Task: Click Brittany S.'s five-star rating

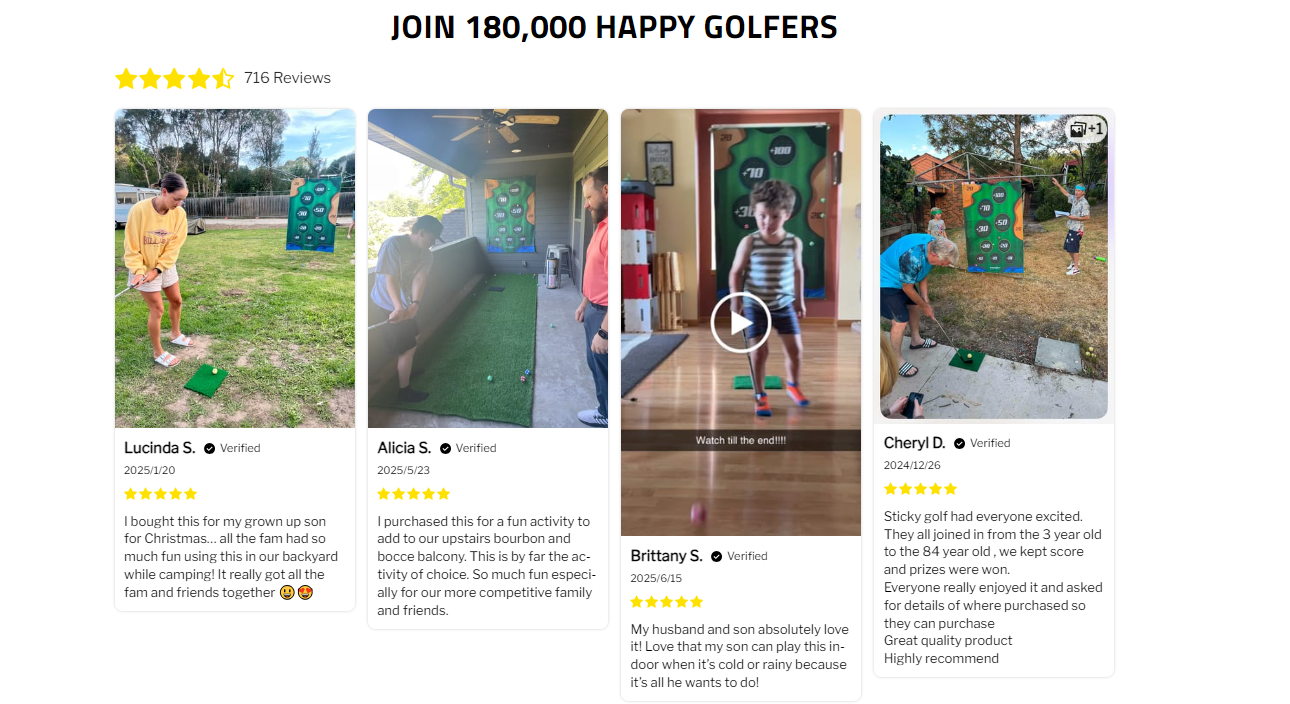Action: [x=667, y=602]
